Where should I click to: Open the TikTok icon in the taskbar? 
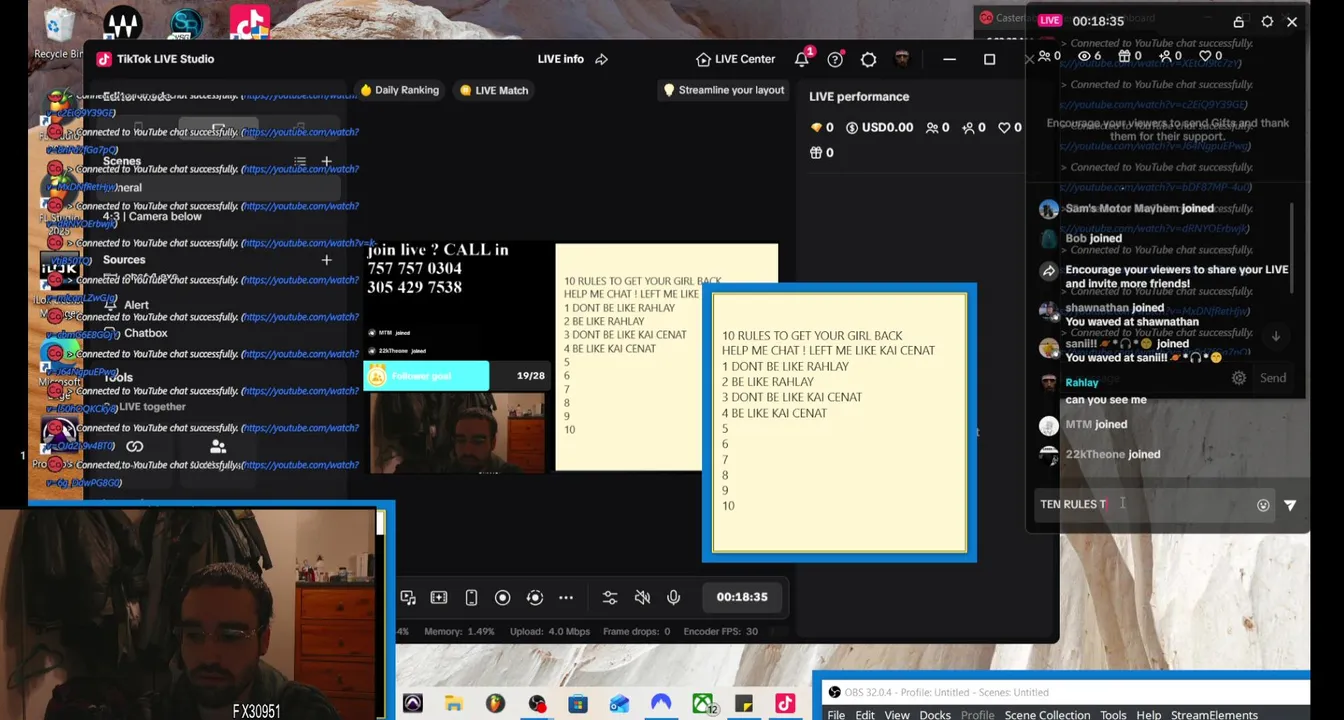pos(785,704)
